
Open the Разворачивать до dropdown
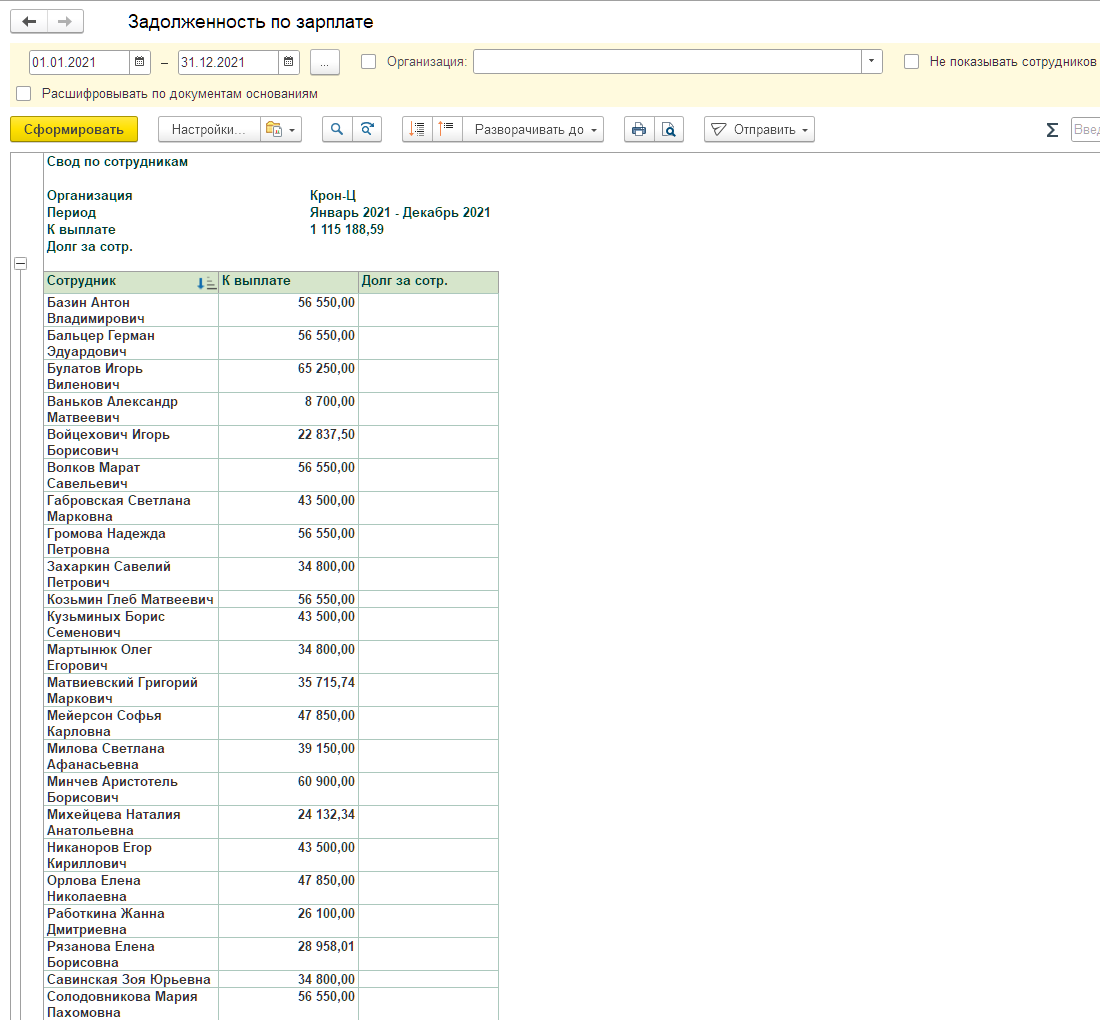tap(533, 130)
